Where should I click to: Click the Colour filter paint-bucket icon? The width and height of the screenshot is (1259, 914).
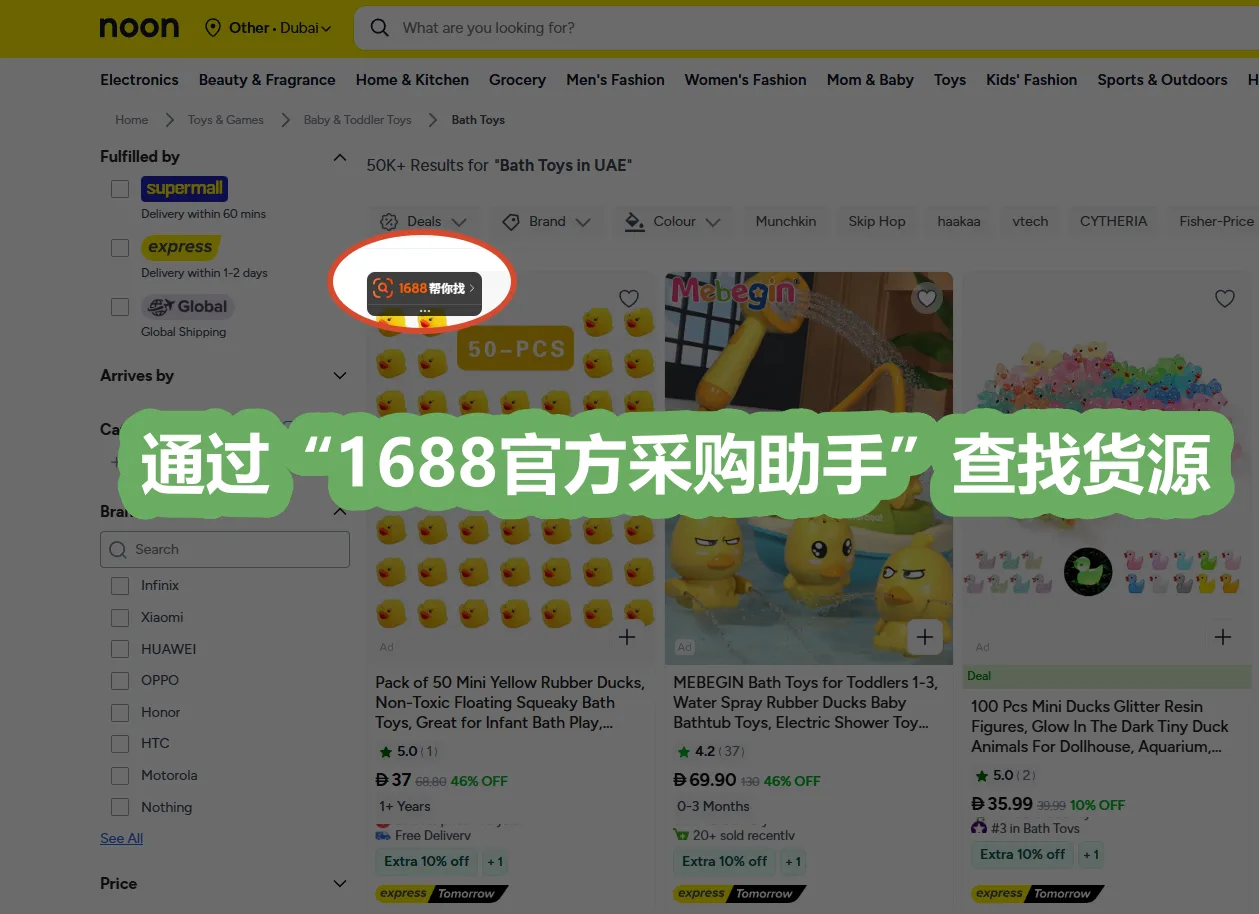634,222
